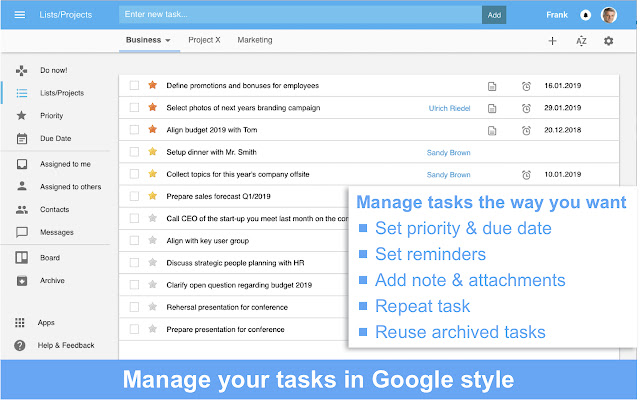The image size is (640, 400).
Task: Open task Clarify open question regarding budget 2019
Action: point(239,285)
